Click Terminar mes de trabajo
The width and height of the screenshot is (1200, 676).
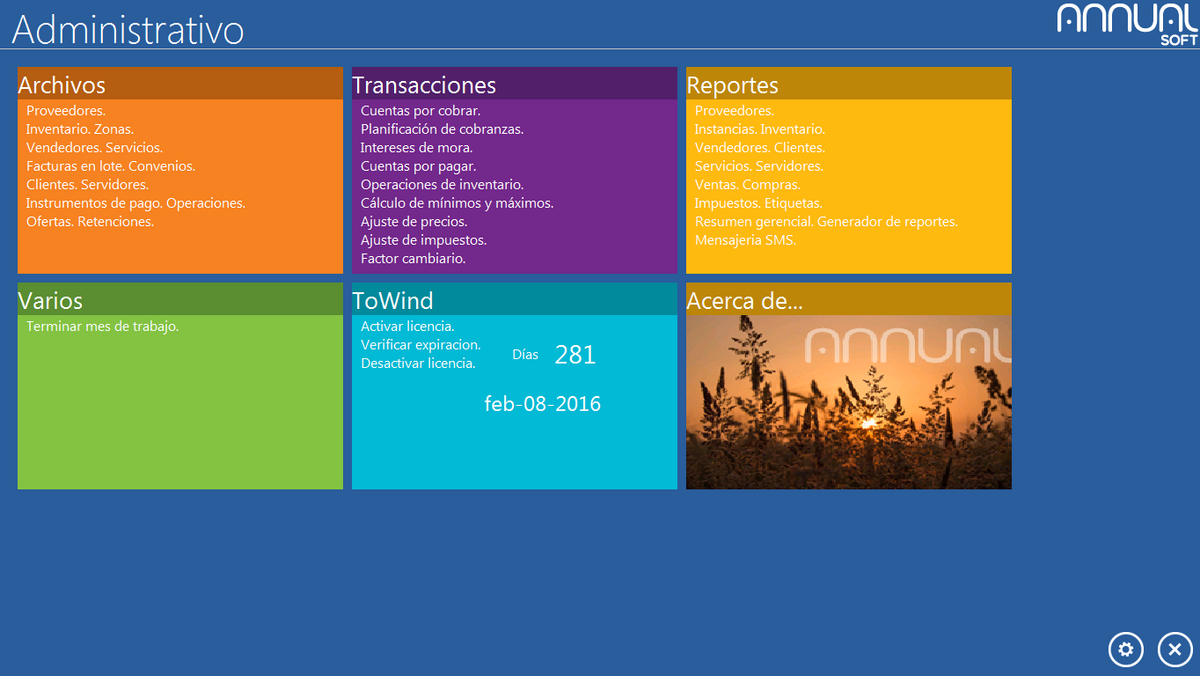(x=103, y=326)
